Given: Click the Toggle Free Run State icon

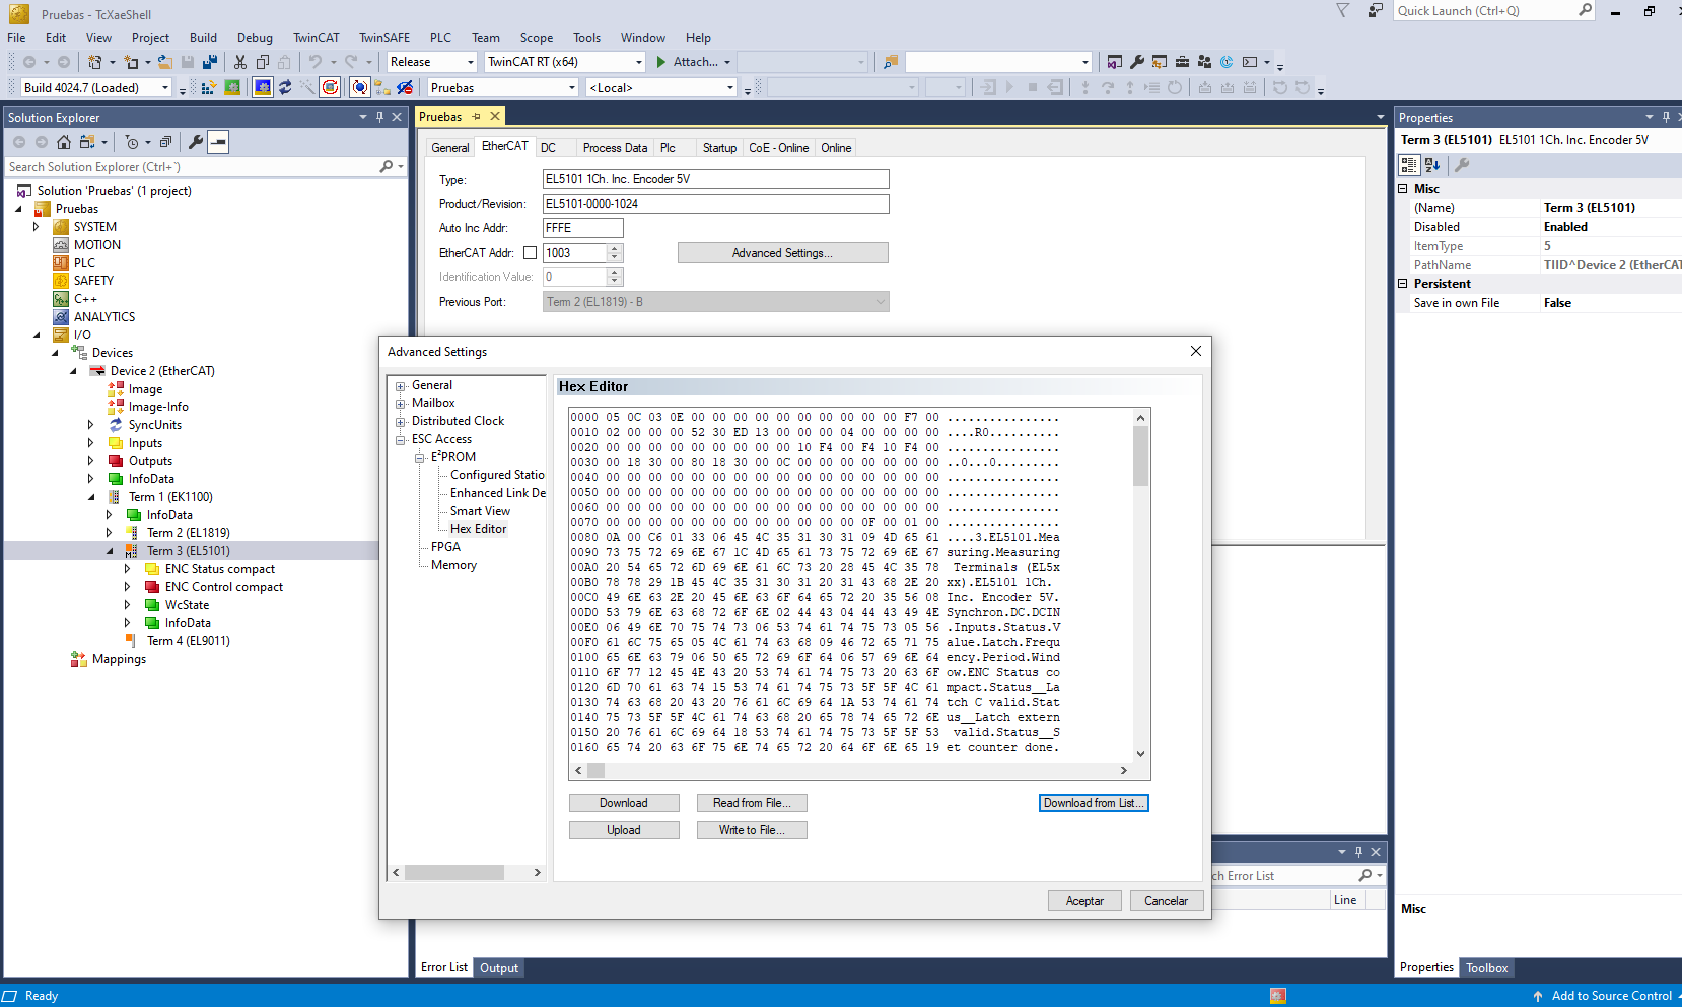Looking at the screenshot, I should coord(330,88).
